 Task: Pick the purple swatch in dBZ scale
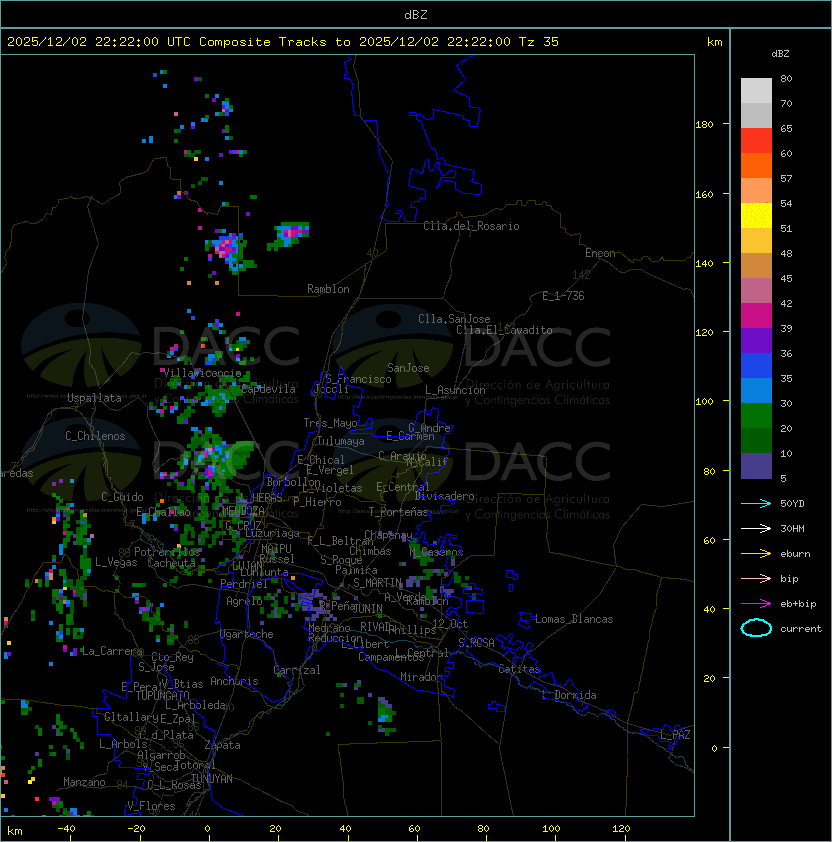point(756,340)
